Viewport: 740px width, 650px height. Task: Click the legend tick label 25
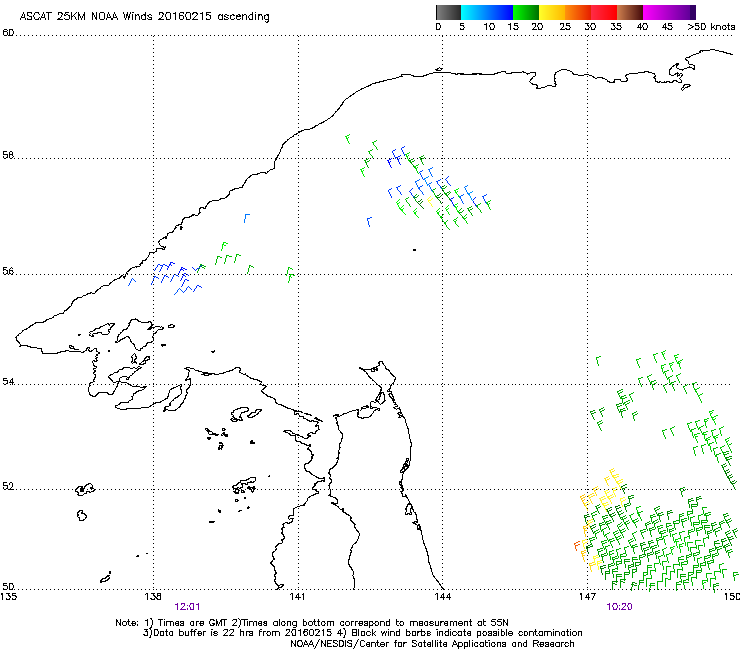point(565,27)
